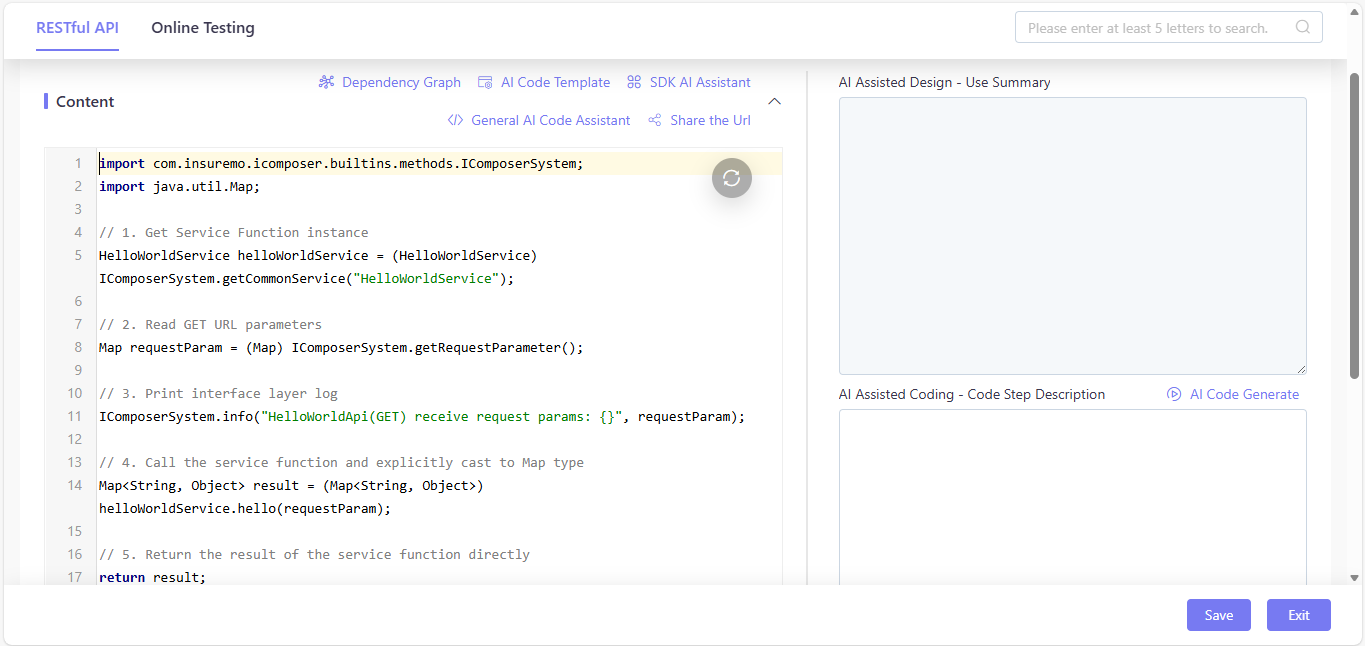Launch the SDK AI Assistant icon

coord(634,82)
